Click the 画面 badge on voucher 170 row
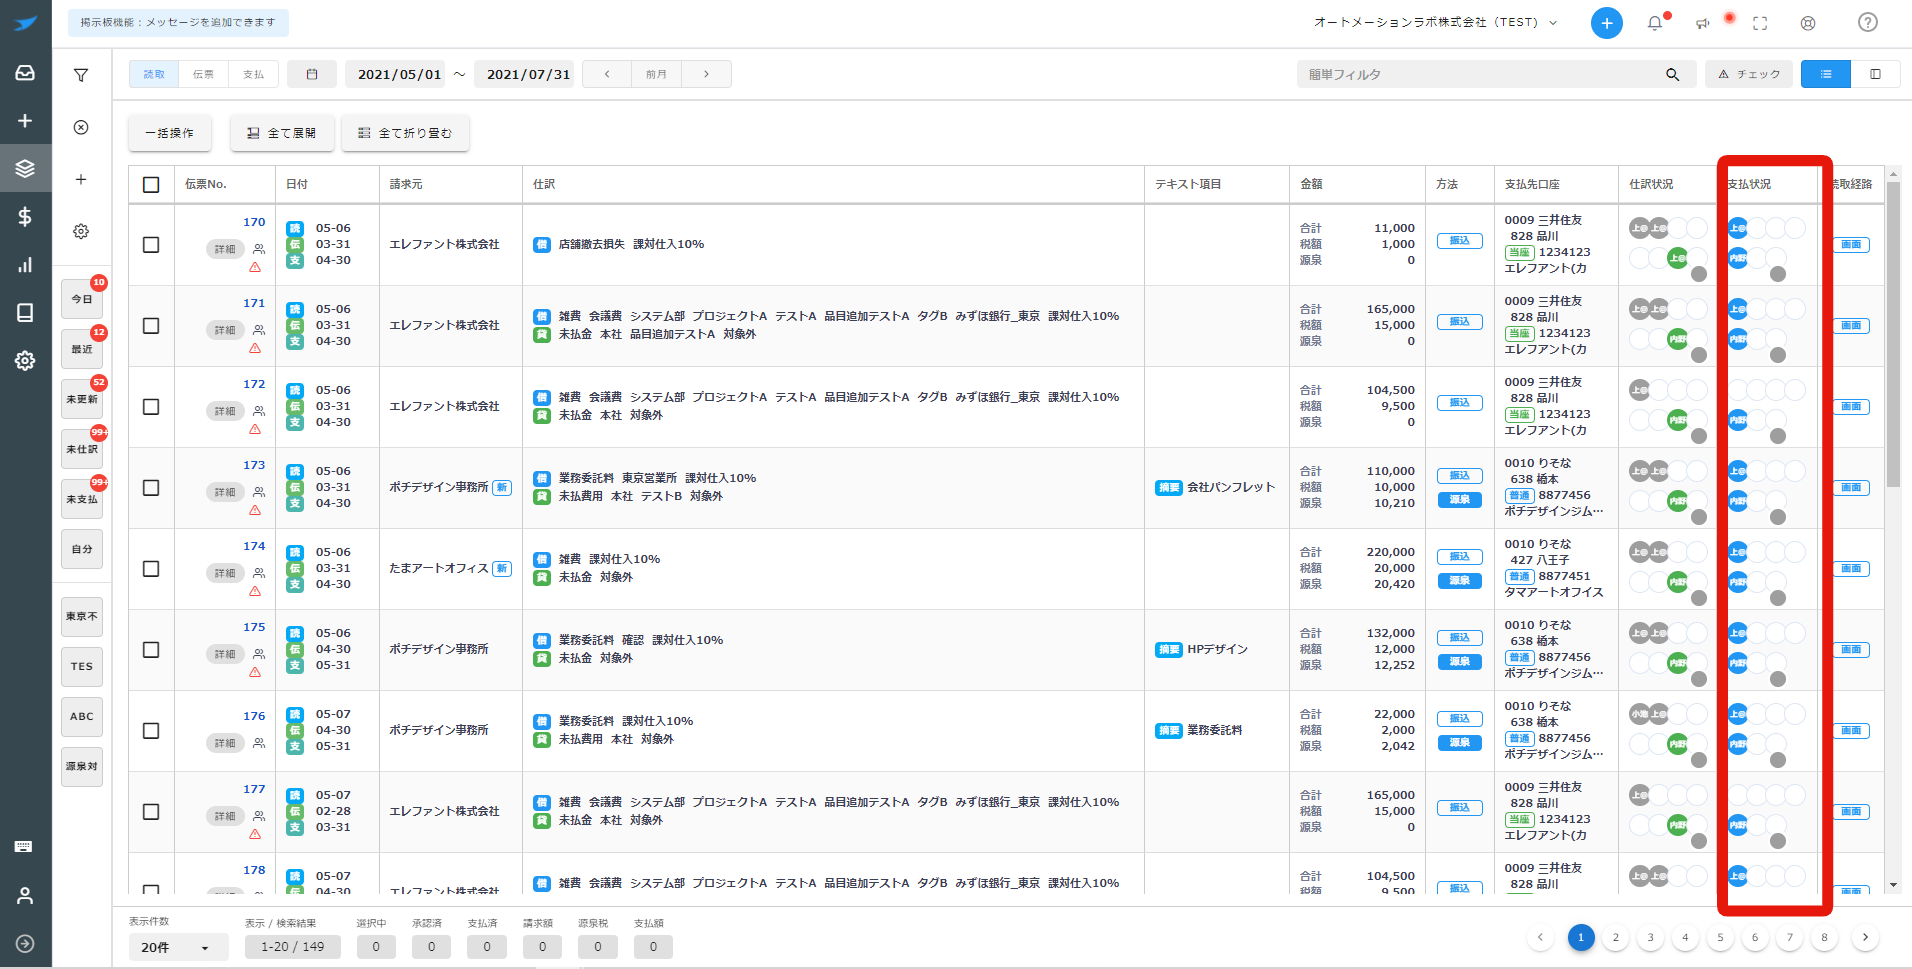The width and height of the screenshot is (1912, 969). [1851, 245]
